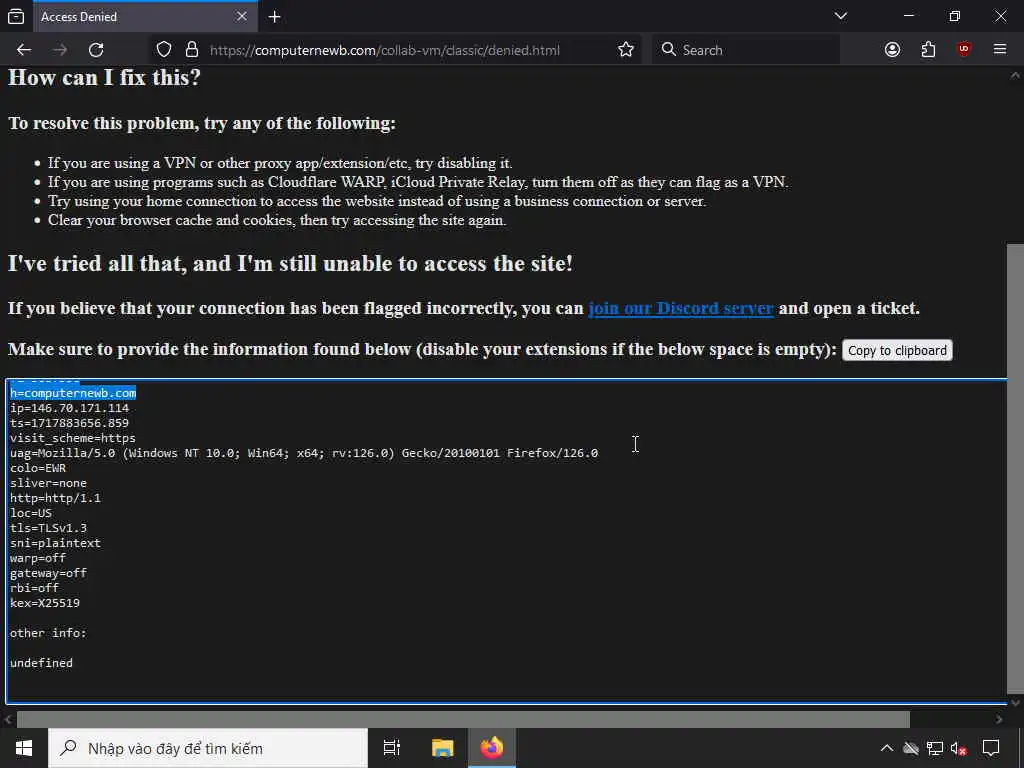Click the h=computernewb.com line
The height and width of the screenshot is (768, 1024).
pyautogui.click(x=73, y=393)
